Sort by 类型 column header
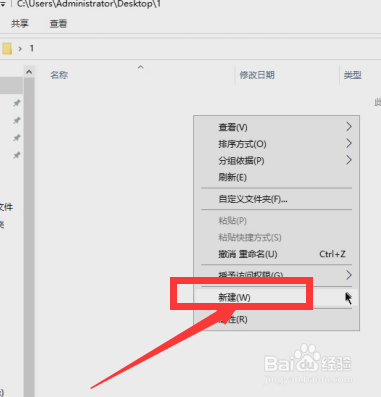Viewport: 381px width, 397px height. 353,75
